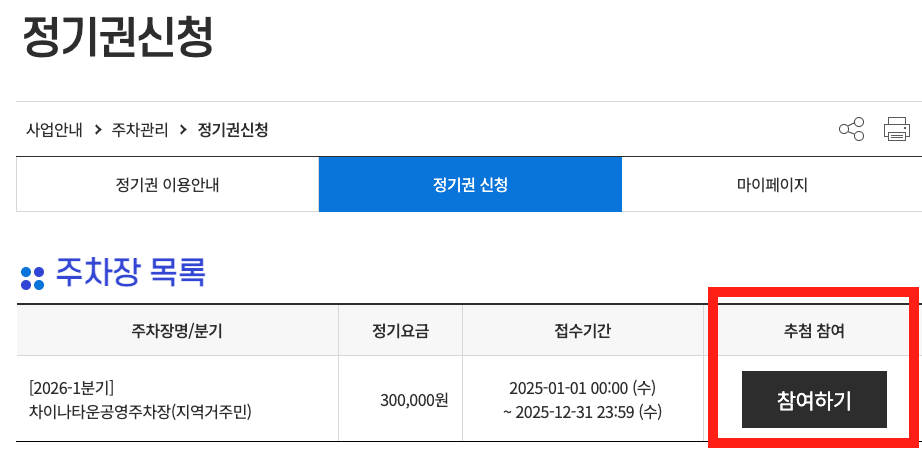Click the share icon

851,129
